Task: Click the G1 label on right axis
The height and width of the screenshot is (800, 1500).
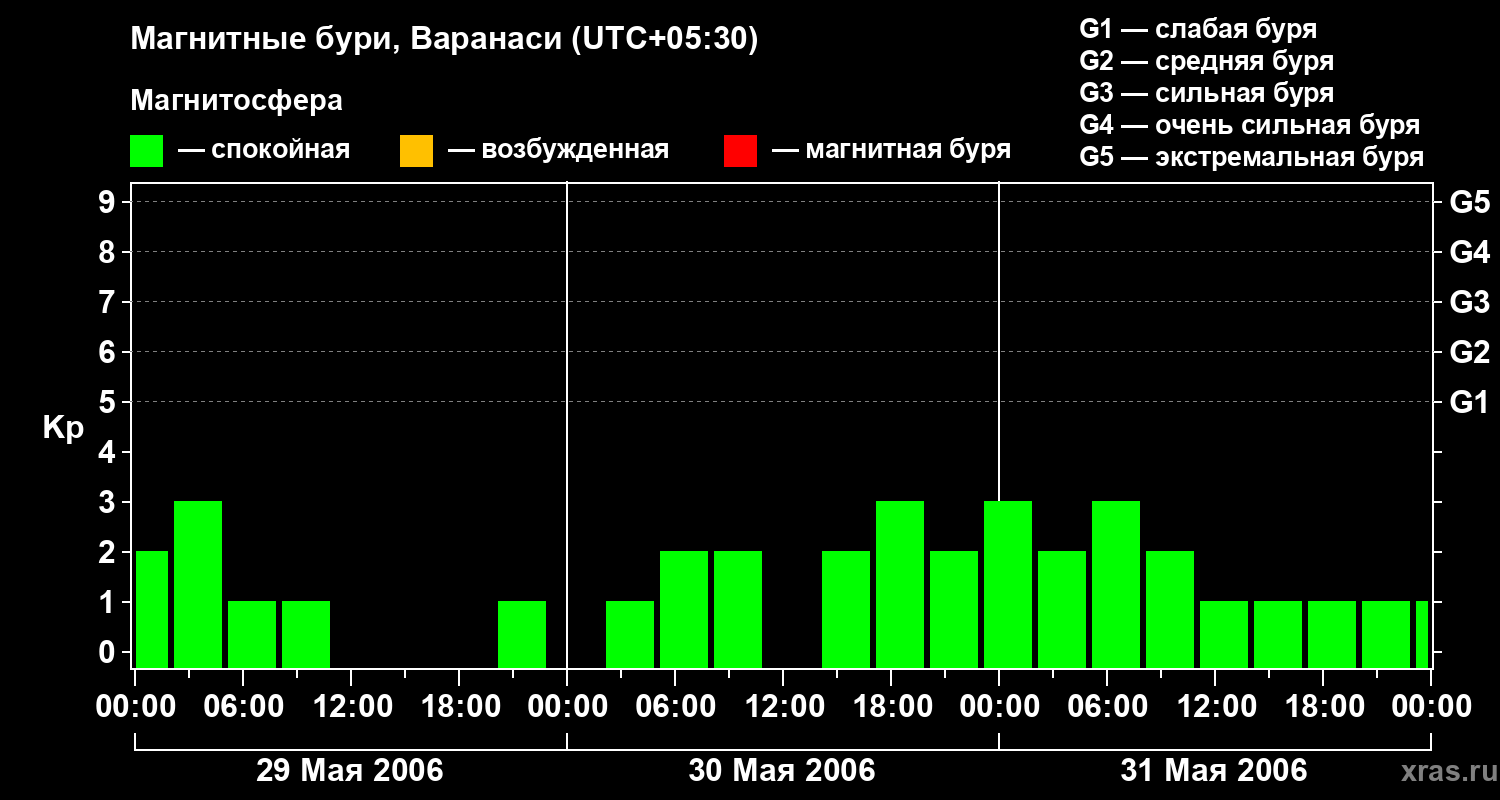Action: click(1470, 402)
